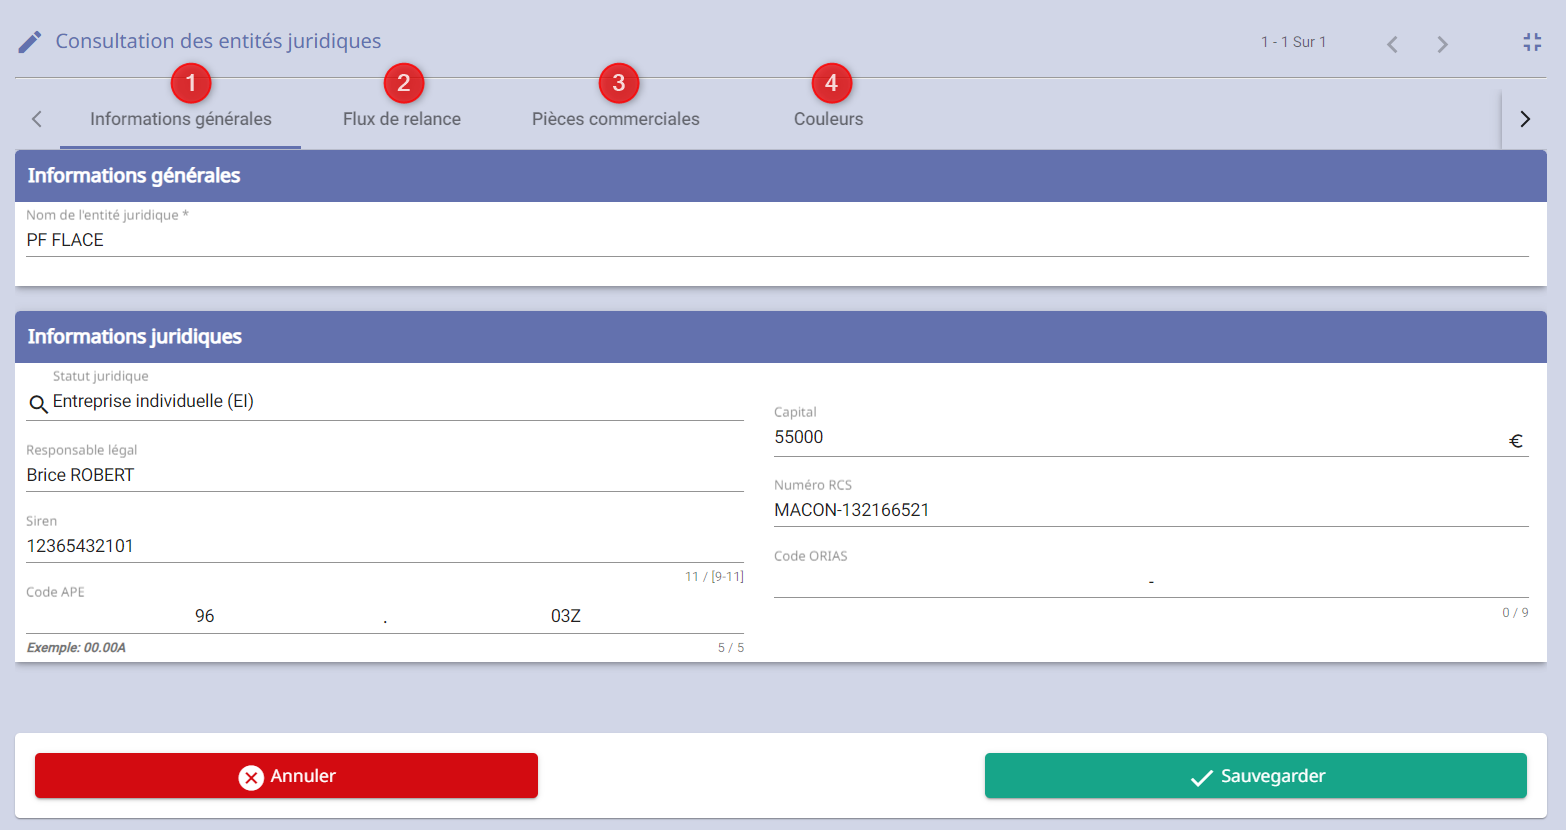Go to next record arrow
This screenshot has width=1566, height=830.
click(1442, 44)
